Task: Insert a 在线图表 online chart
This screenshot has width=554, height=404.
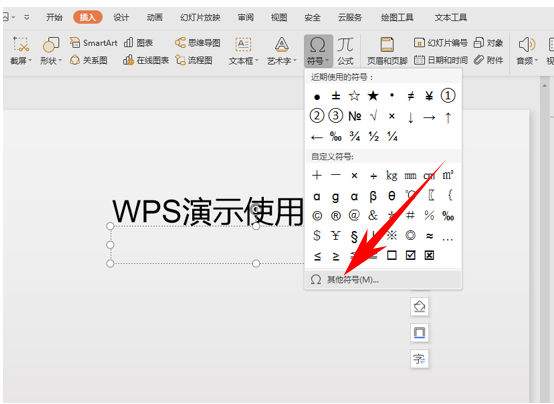Action: click(146, 60)
